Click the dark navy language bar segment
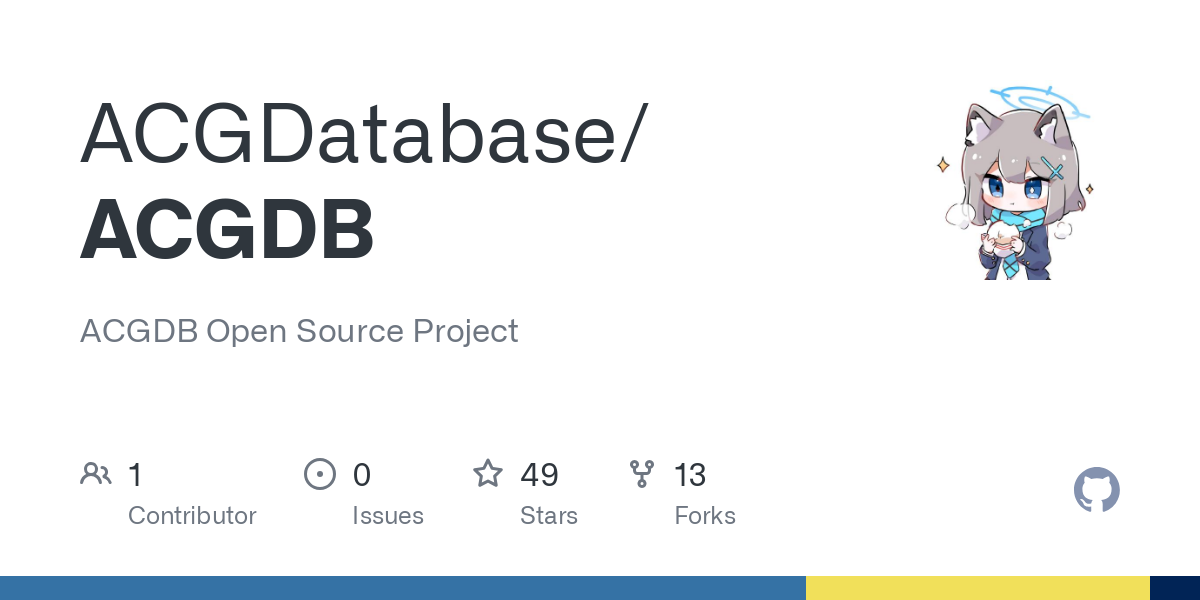 [1174, 588]
